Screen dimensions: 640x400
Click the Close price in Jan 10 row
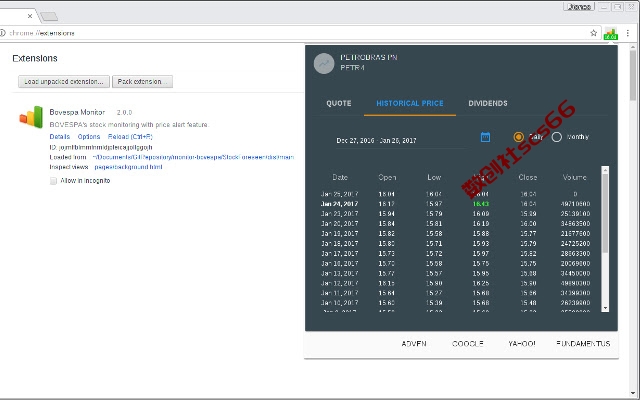pyautogui.click(x=528, y=303)
